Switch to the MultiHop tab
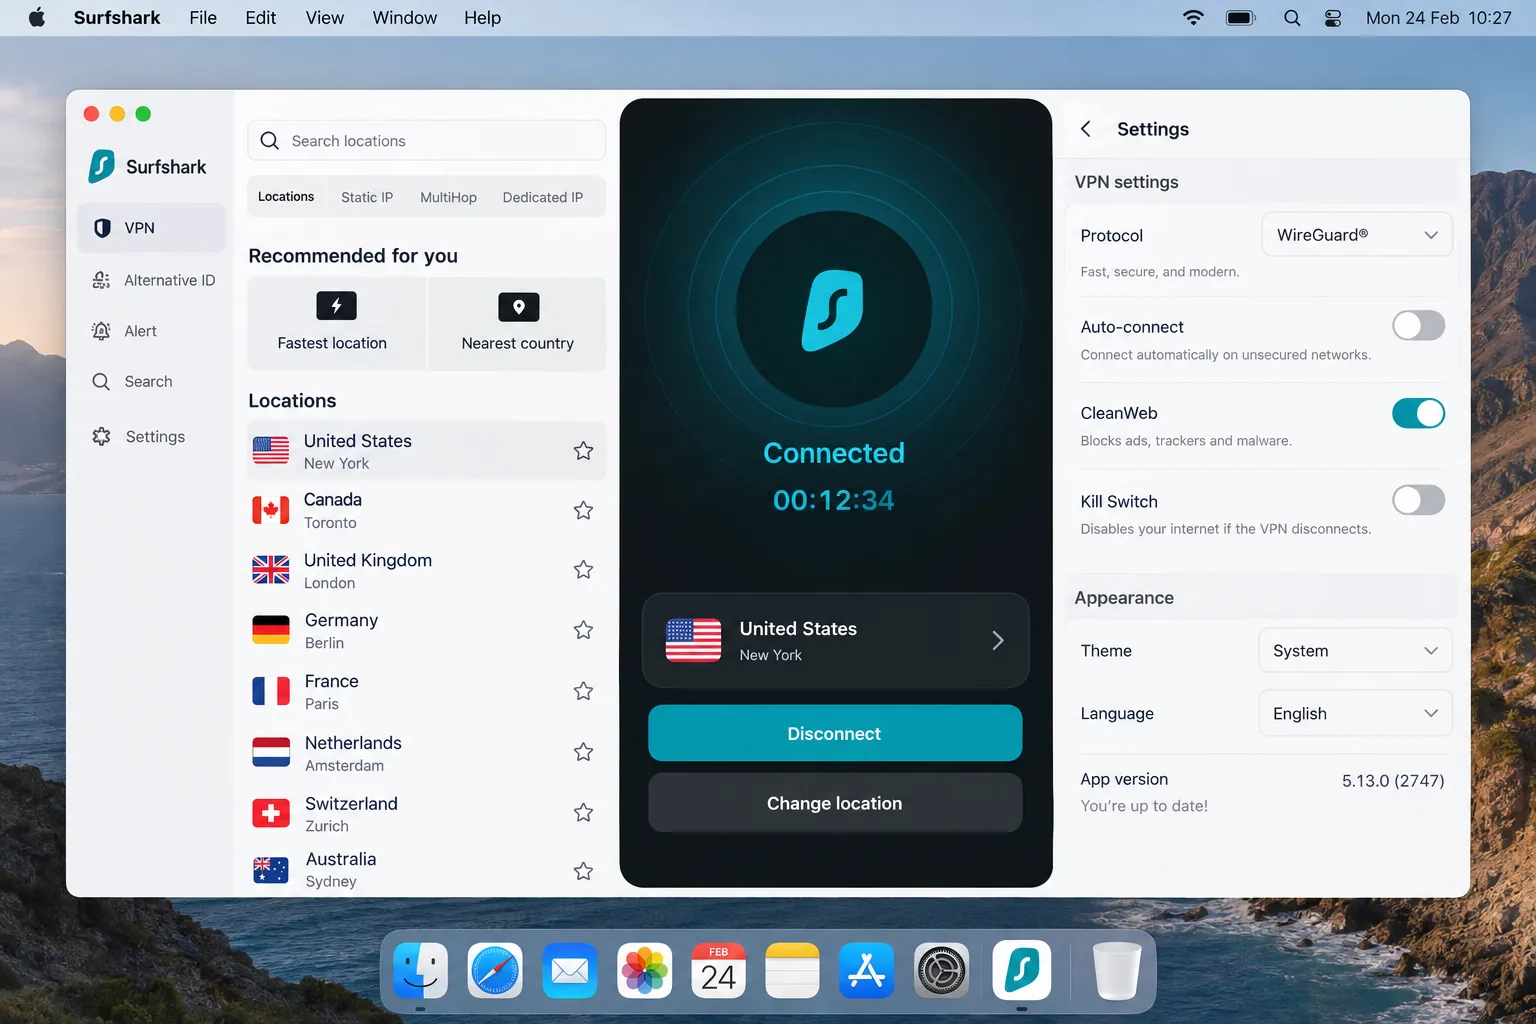This screenshot has width=1536, height=1024. click(x=448, y=197)
